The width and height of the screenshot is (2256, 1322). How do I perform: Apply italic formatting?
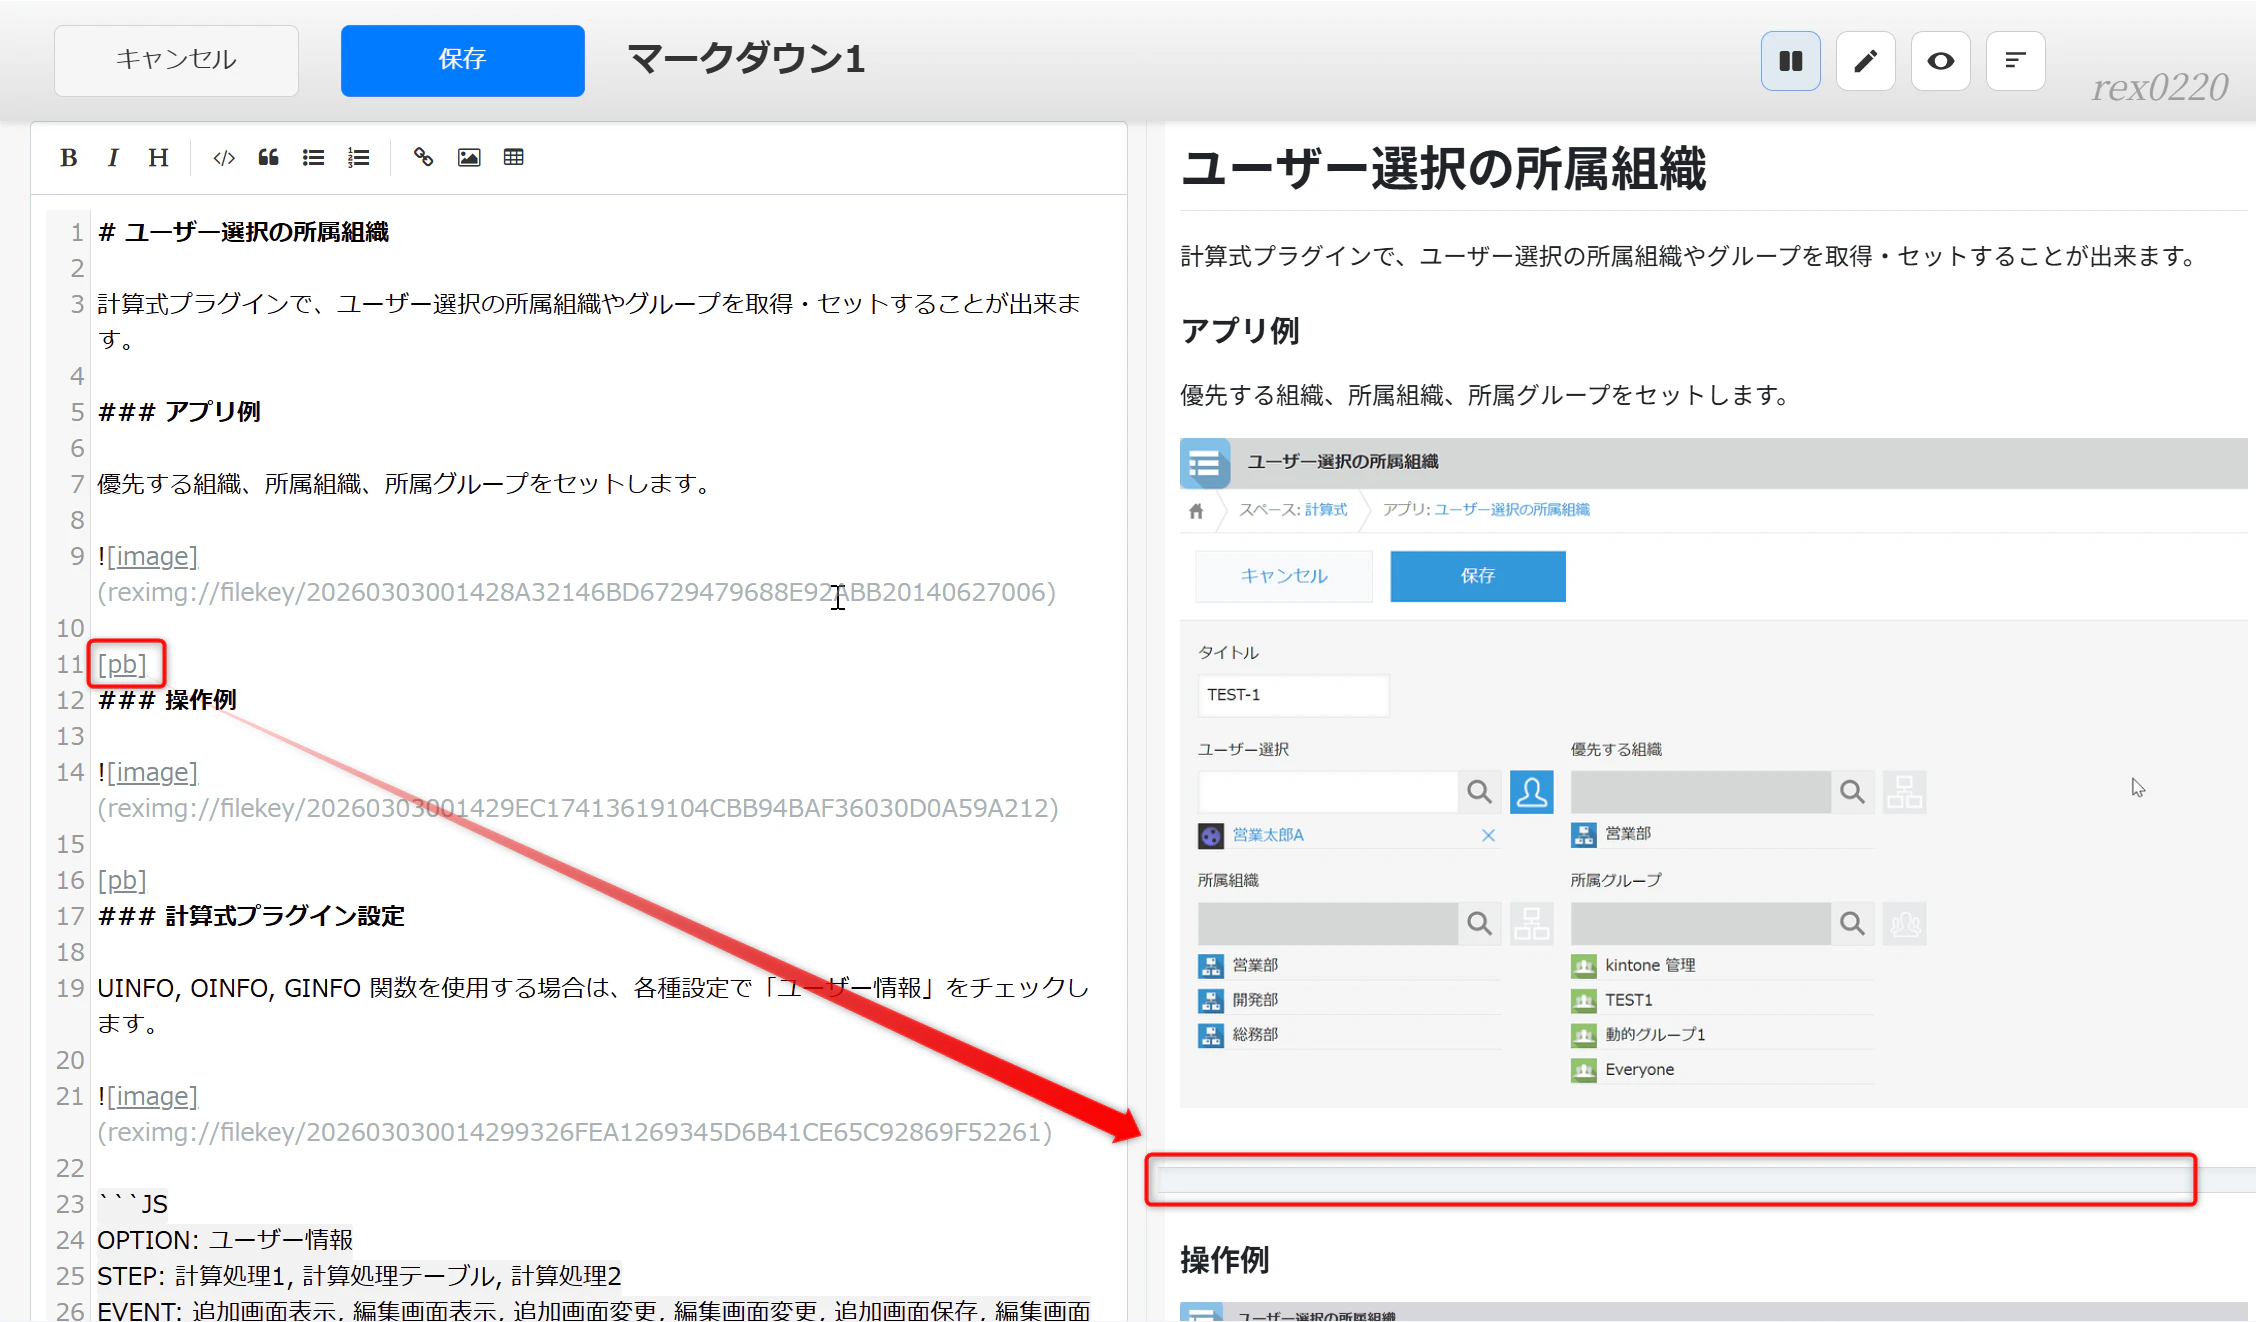[x=113, y=157]
